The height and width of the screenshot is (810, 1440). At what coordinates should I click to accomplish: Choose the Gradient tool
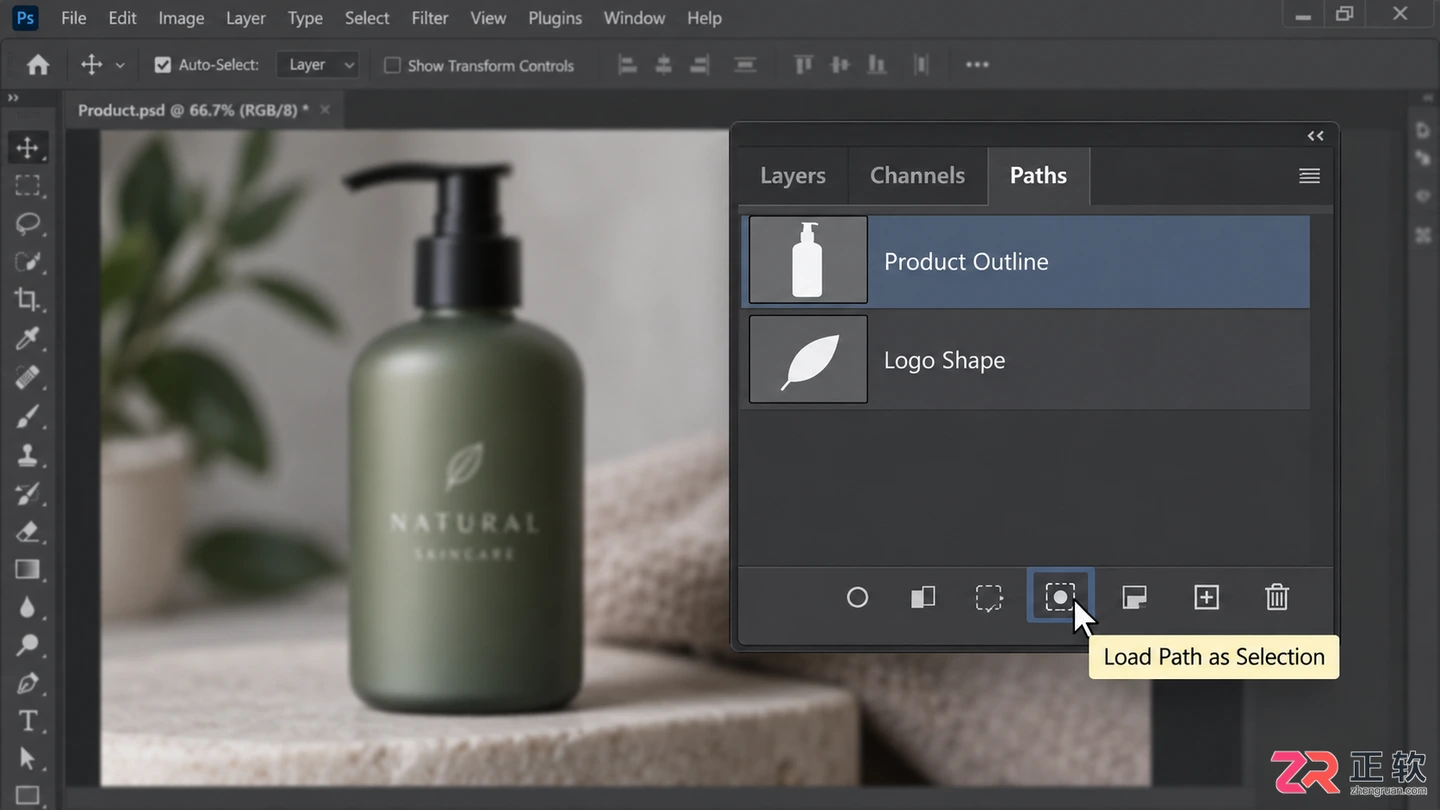point(27,570)
